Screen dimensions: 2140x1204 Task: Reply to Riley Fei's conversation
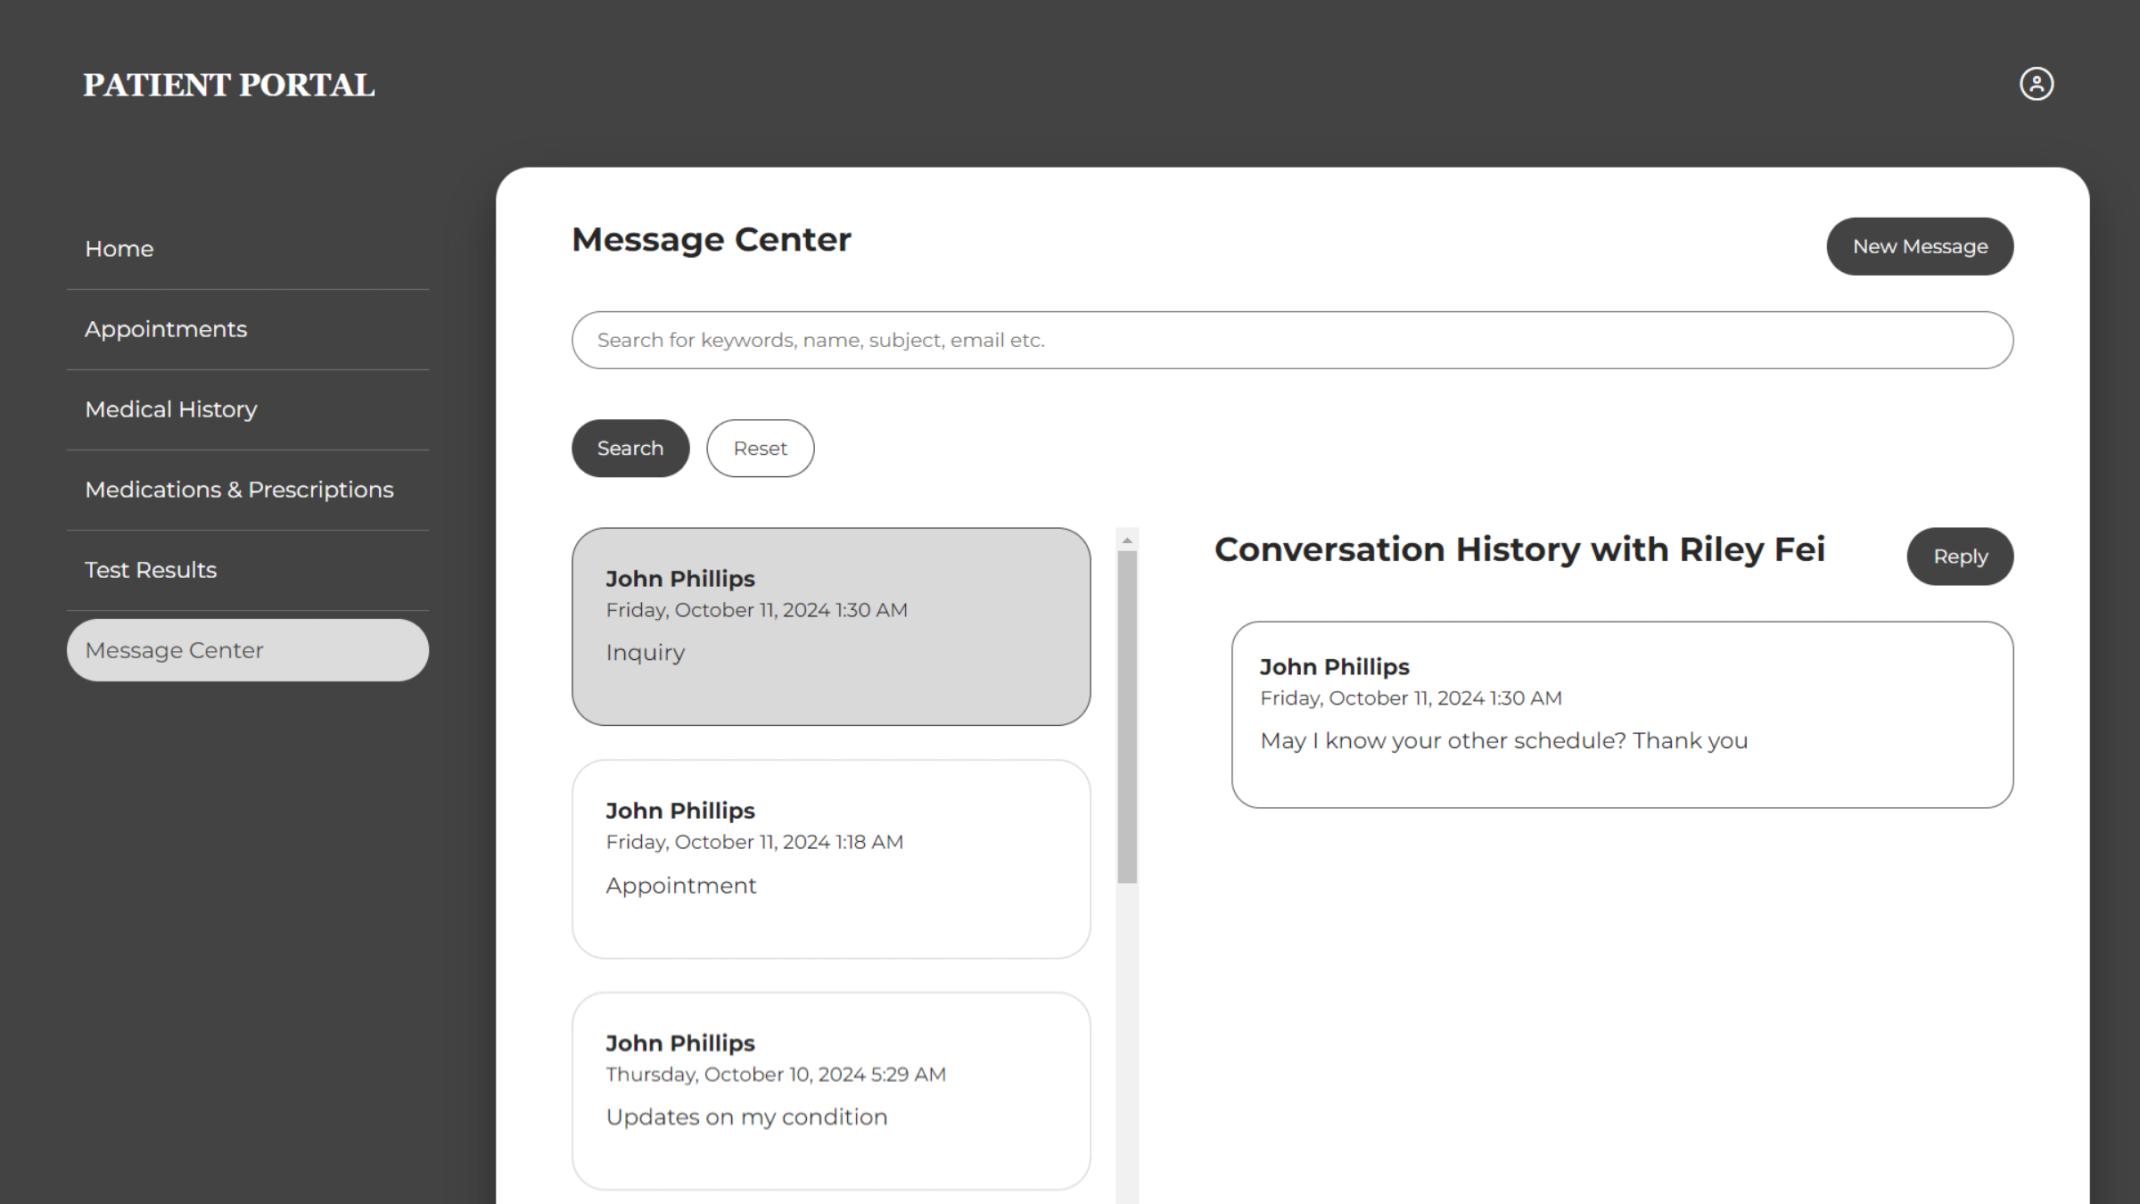pyautogui.click(x=1959, y=557)
